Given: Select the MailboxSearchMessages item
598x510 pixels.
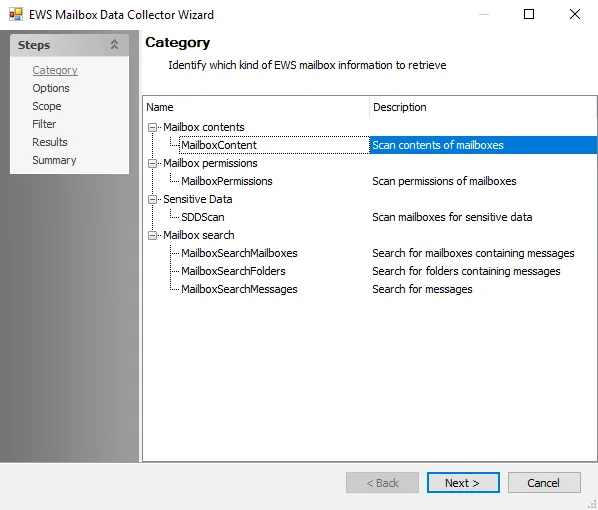Looking at the screenshot, I should [239, 289].
